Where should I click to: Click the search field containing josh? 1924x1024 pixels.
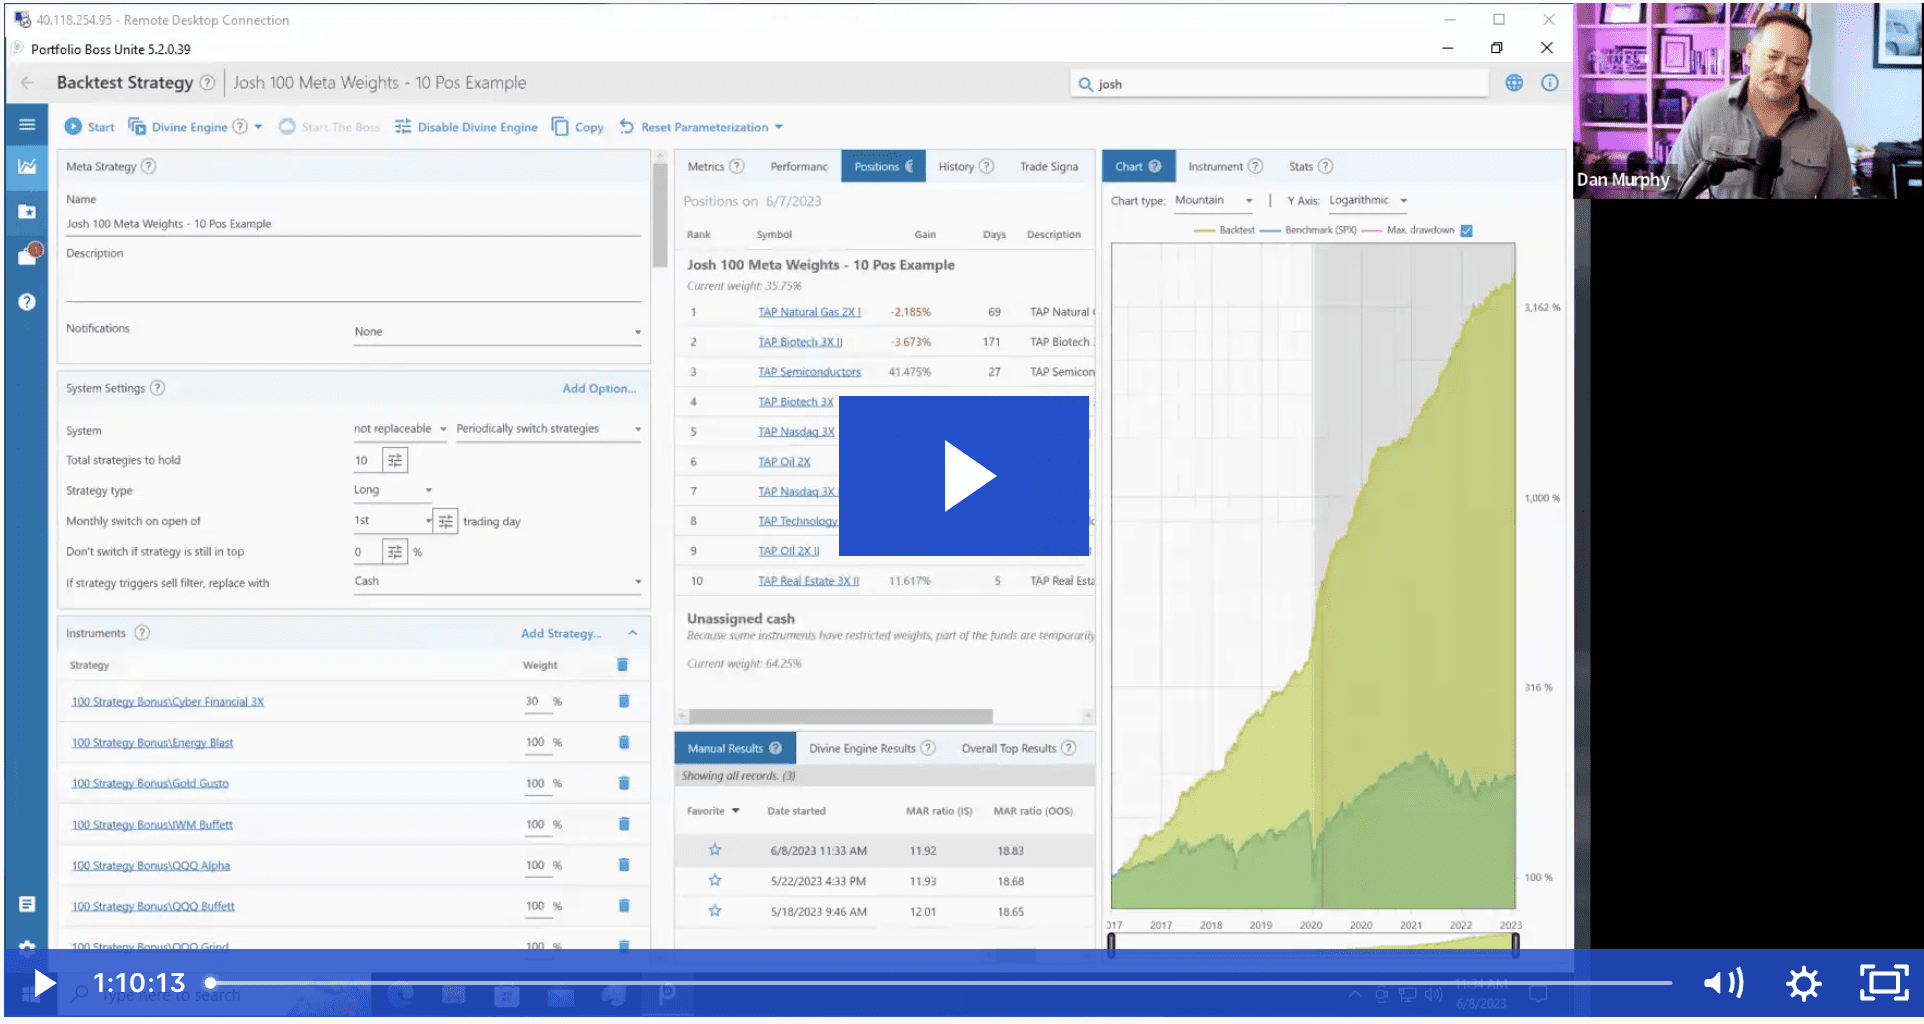point(1280,84)
